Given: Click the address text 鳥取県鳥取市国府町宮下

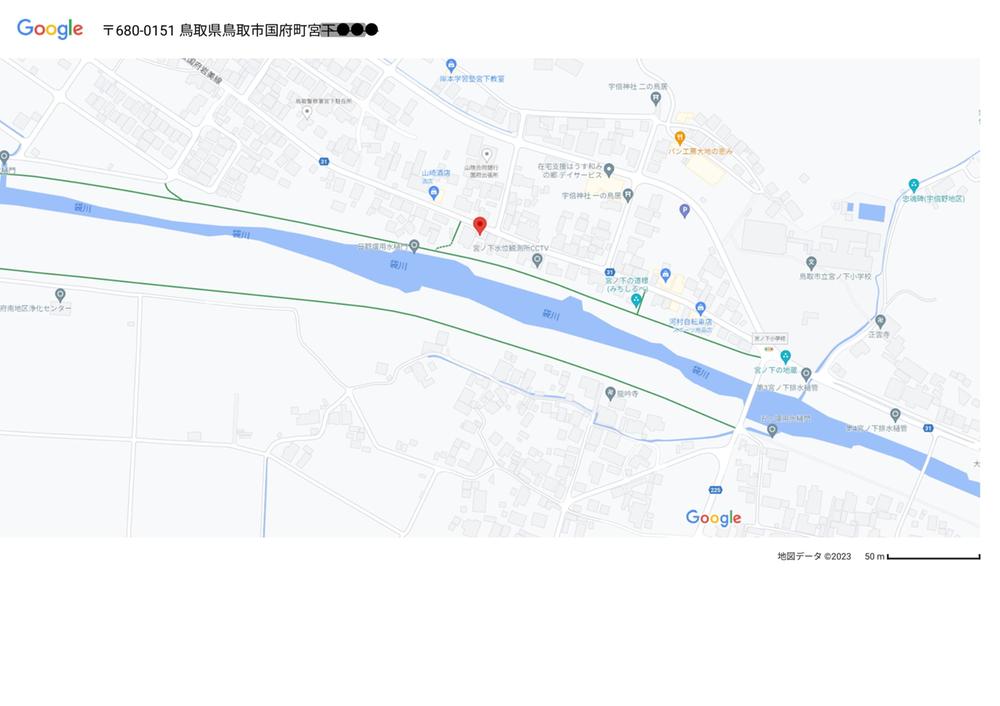Looking at the screenshot, I should click(x=250, y=30).
